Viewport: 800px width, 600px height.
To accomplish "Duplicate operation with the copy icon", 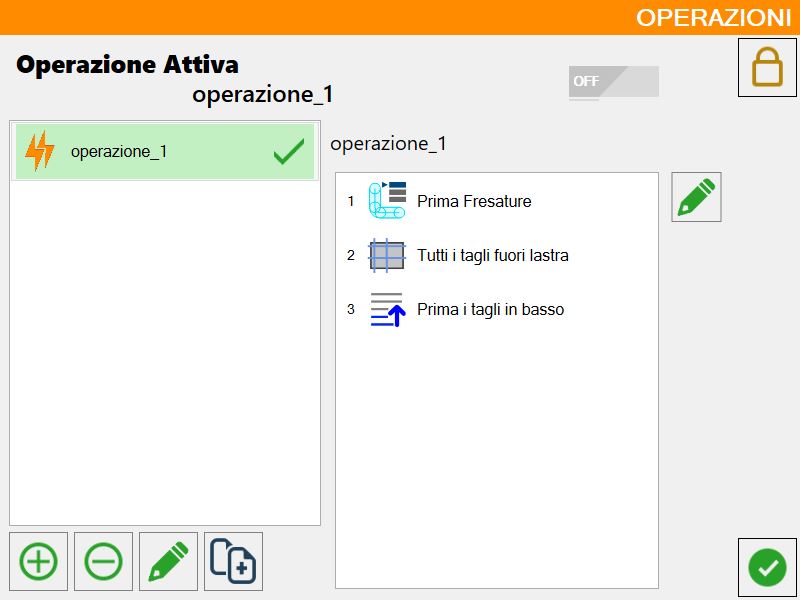I will 233,561.
